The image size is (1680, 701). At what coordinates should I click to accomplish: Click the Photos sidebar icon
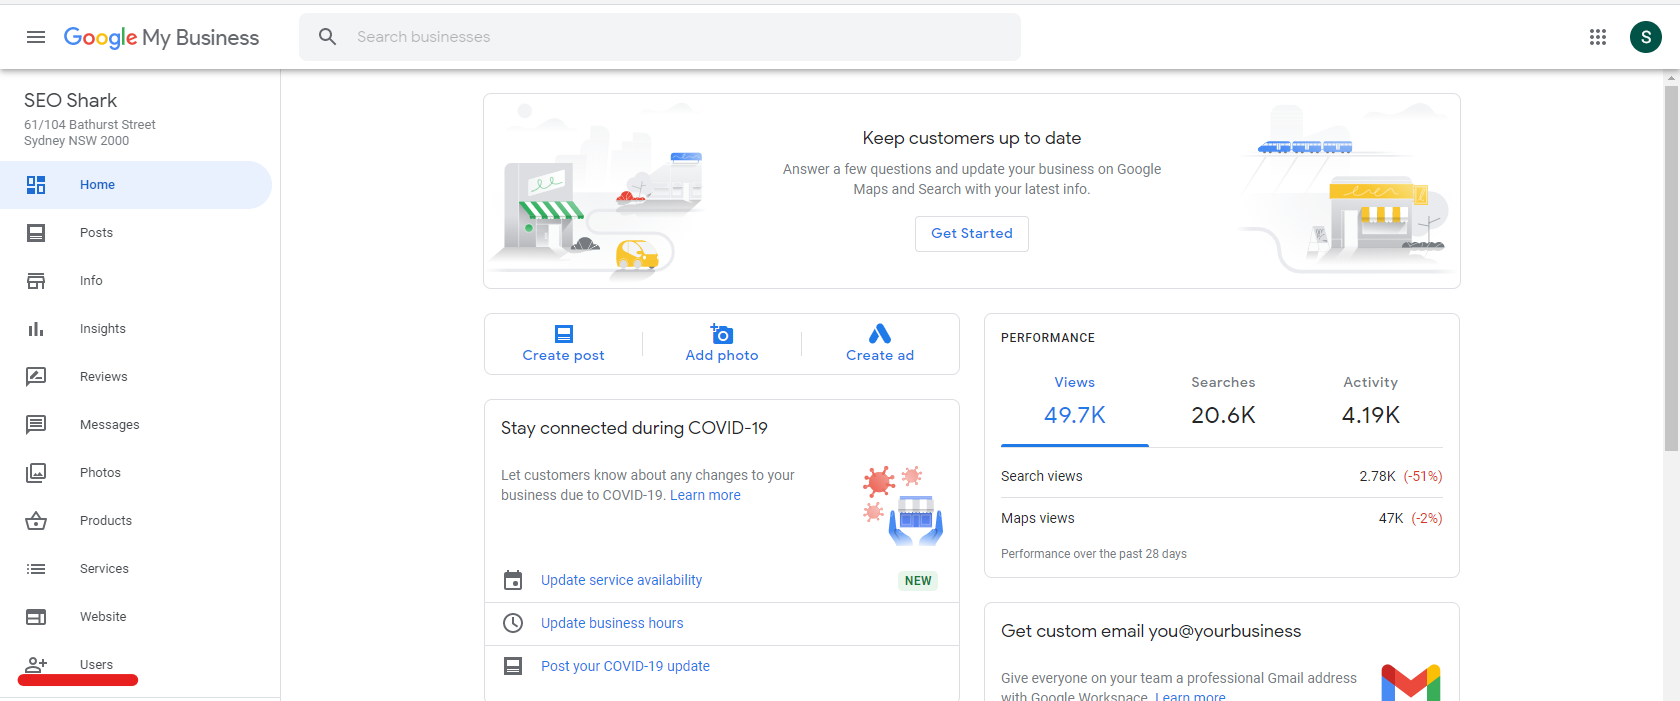36,473
